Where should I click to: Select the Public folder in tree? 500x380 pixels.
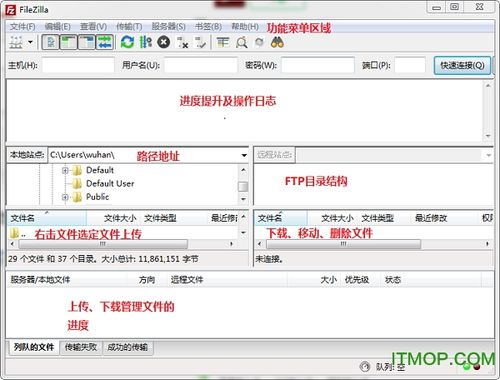tap(97, 197)
